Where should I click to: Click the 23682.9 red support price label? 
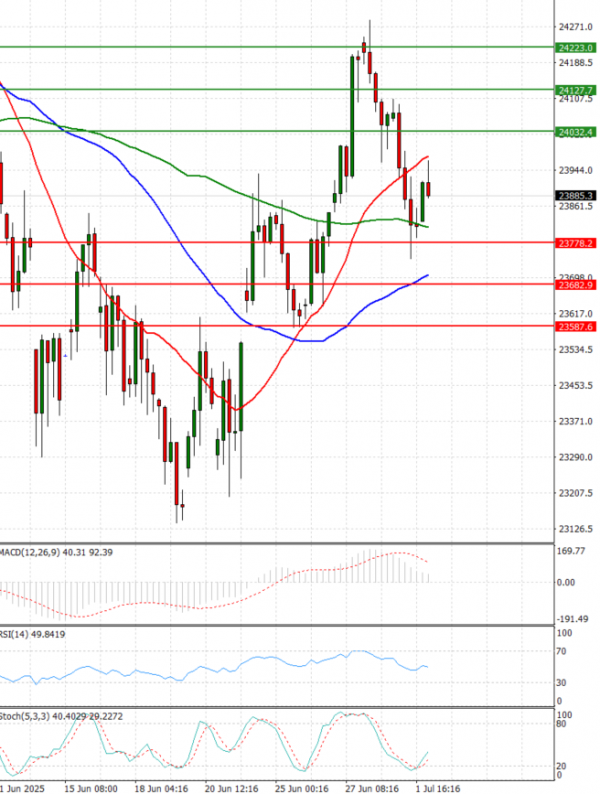575,286
